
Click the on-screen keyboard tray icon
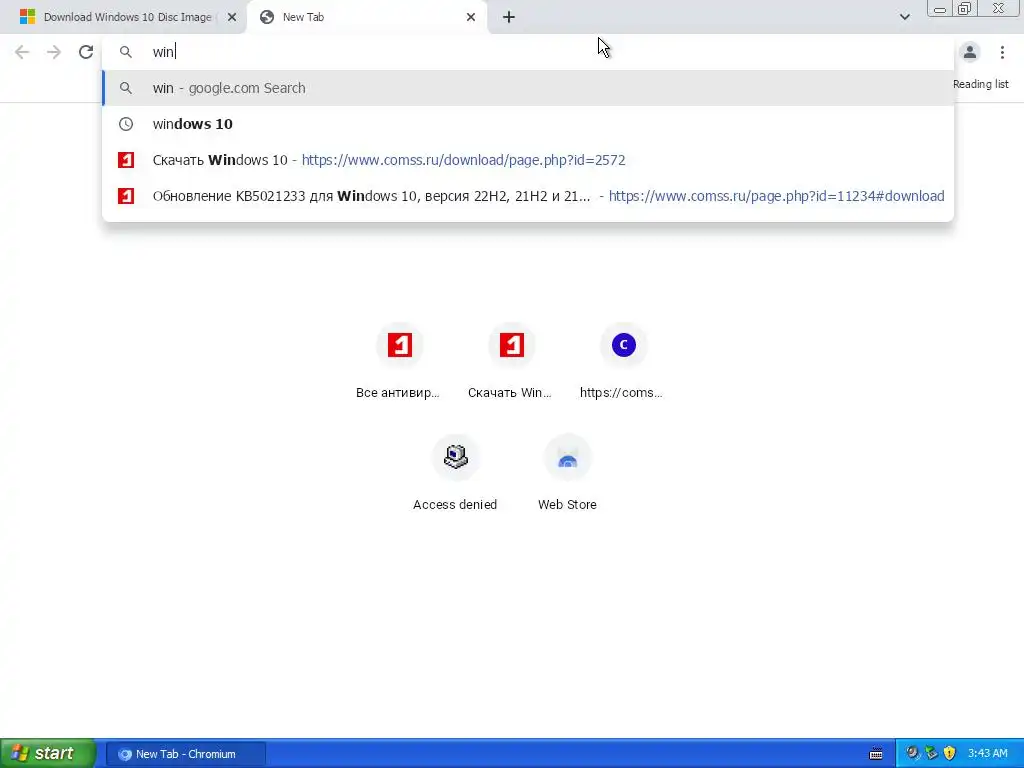[876, 754]
